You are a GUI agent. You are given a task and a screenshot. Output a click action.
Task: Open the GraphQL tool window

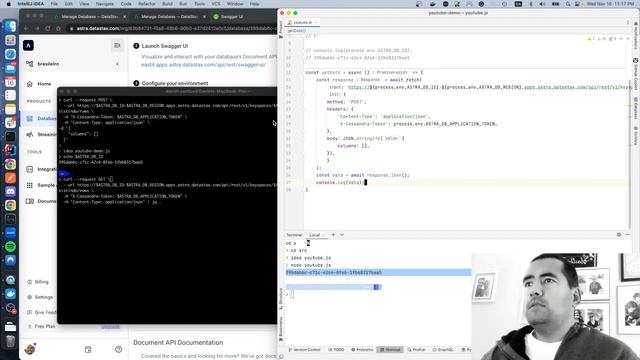(444, 350)
